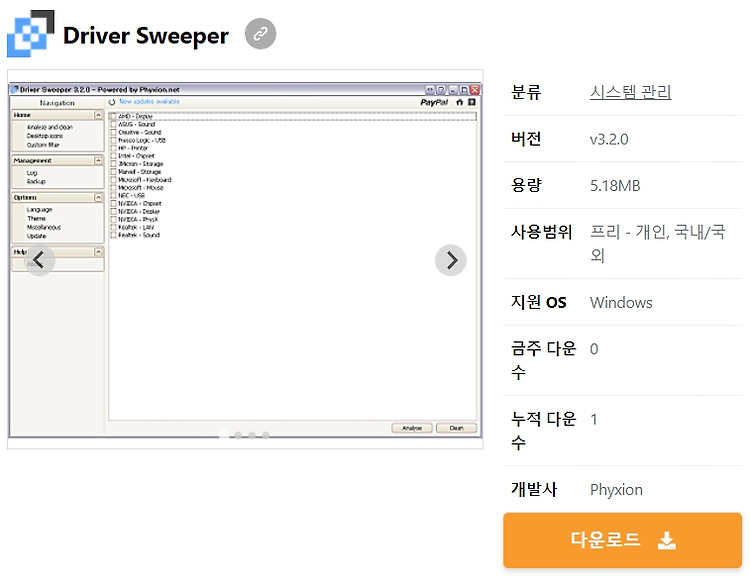Click the home icon in Driver Sweeper toolbar

click(x=460, y=102)
